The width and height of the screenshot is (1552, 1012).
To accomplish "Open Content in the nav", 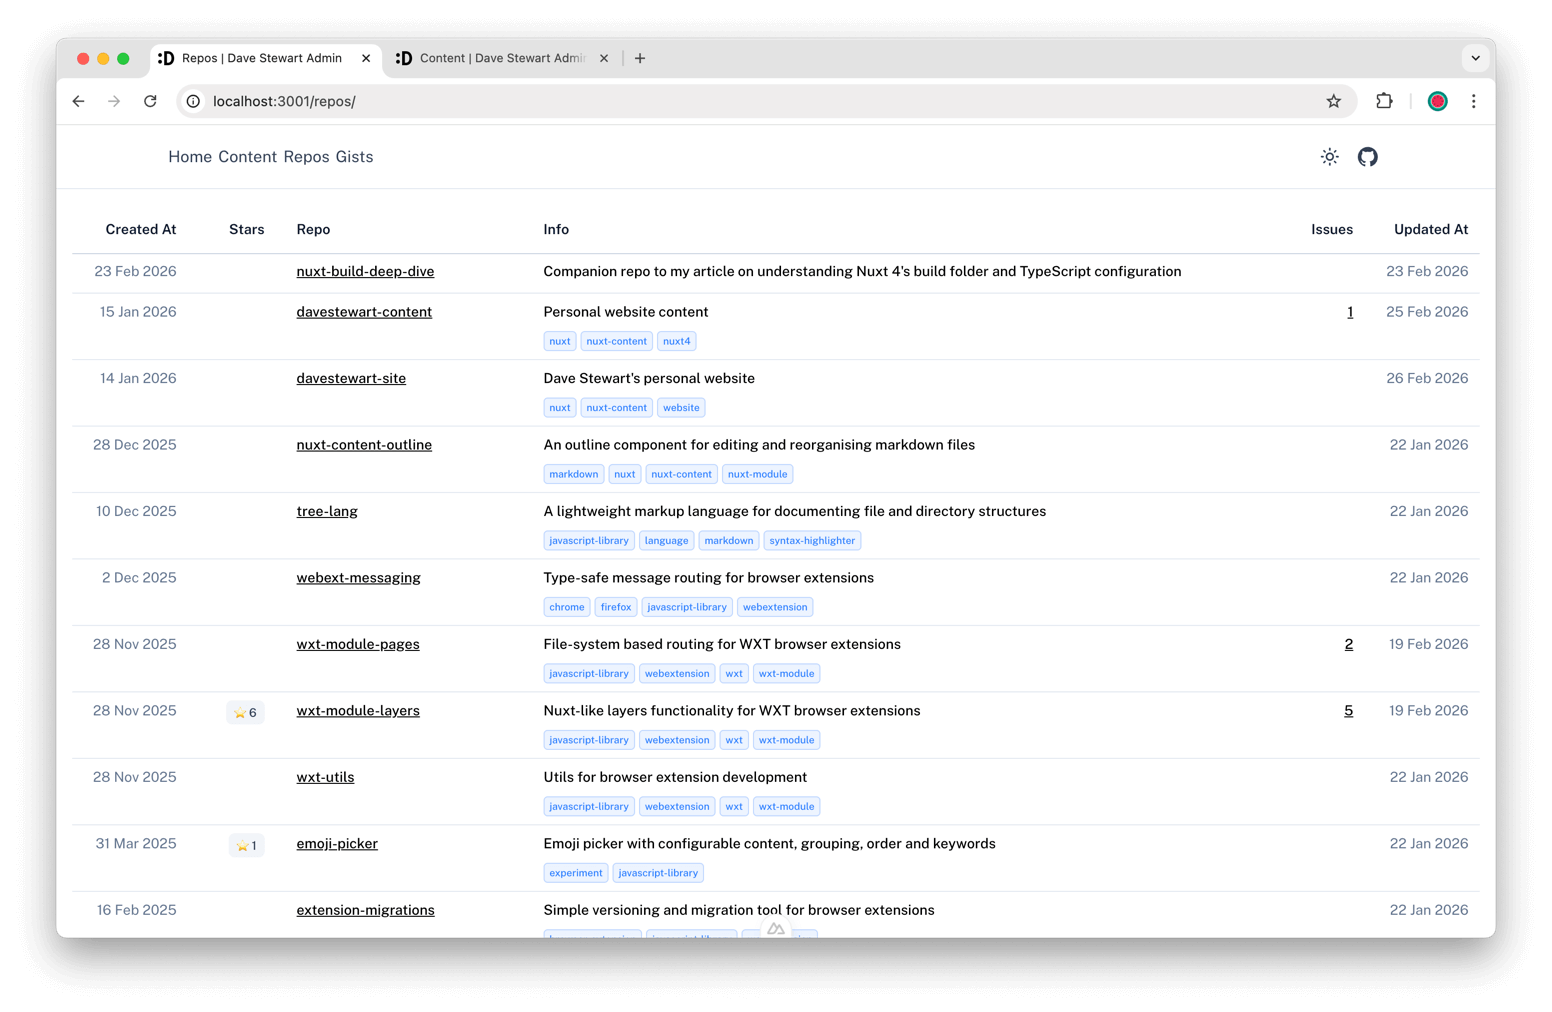I will pyautogui.click(x=247, y=157).
